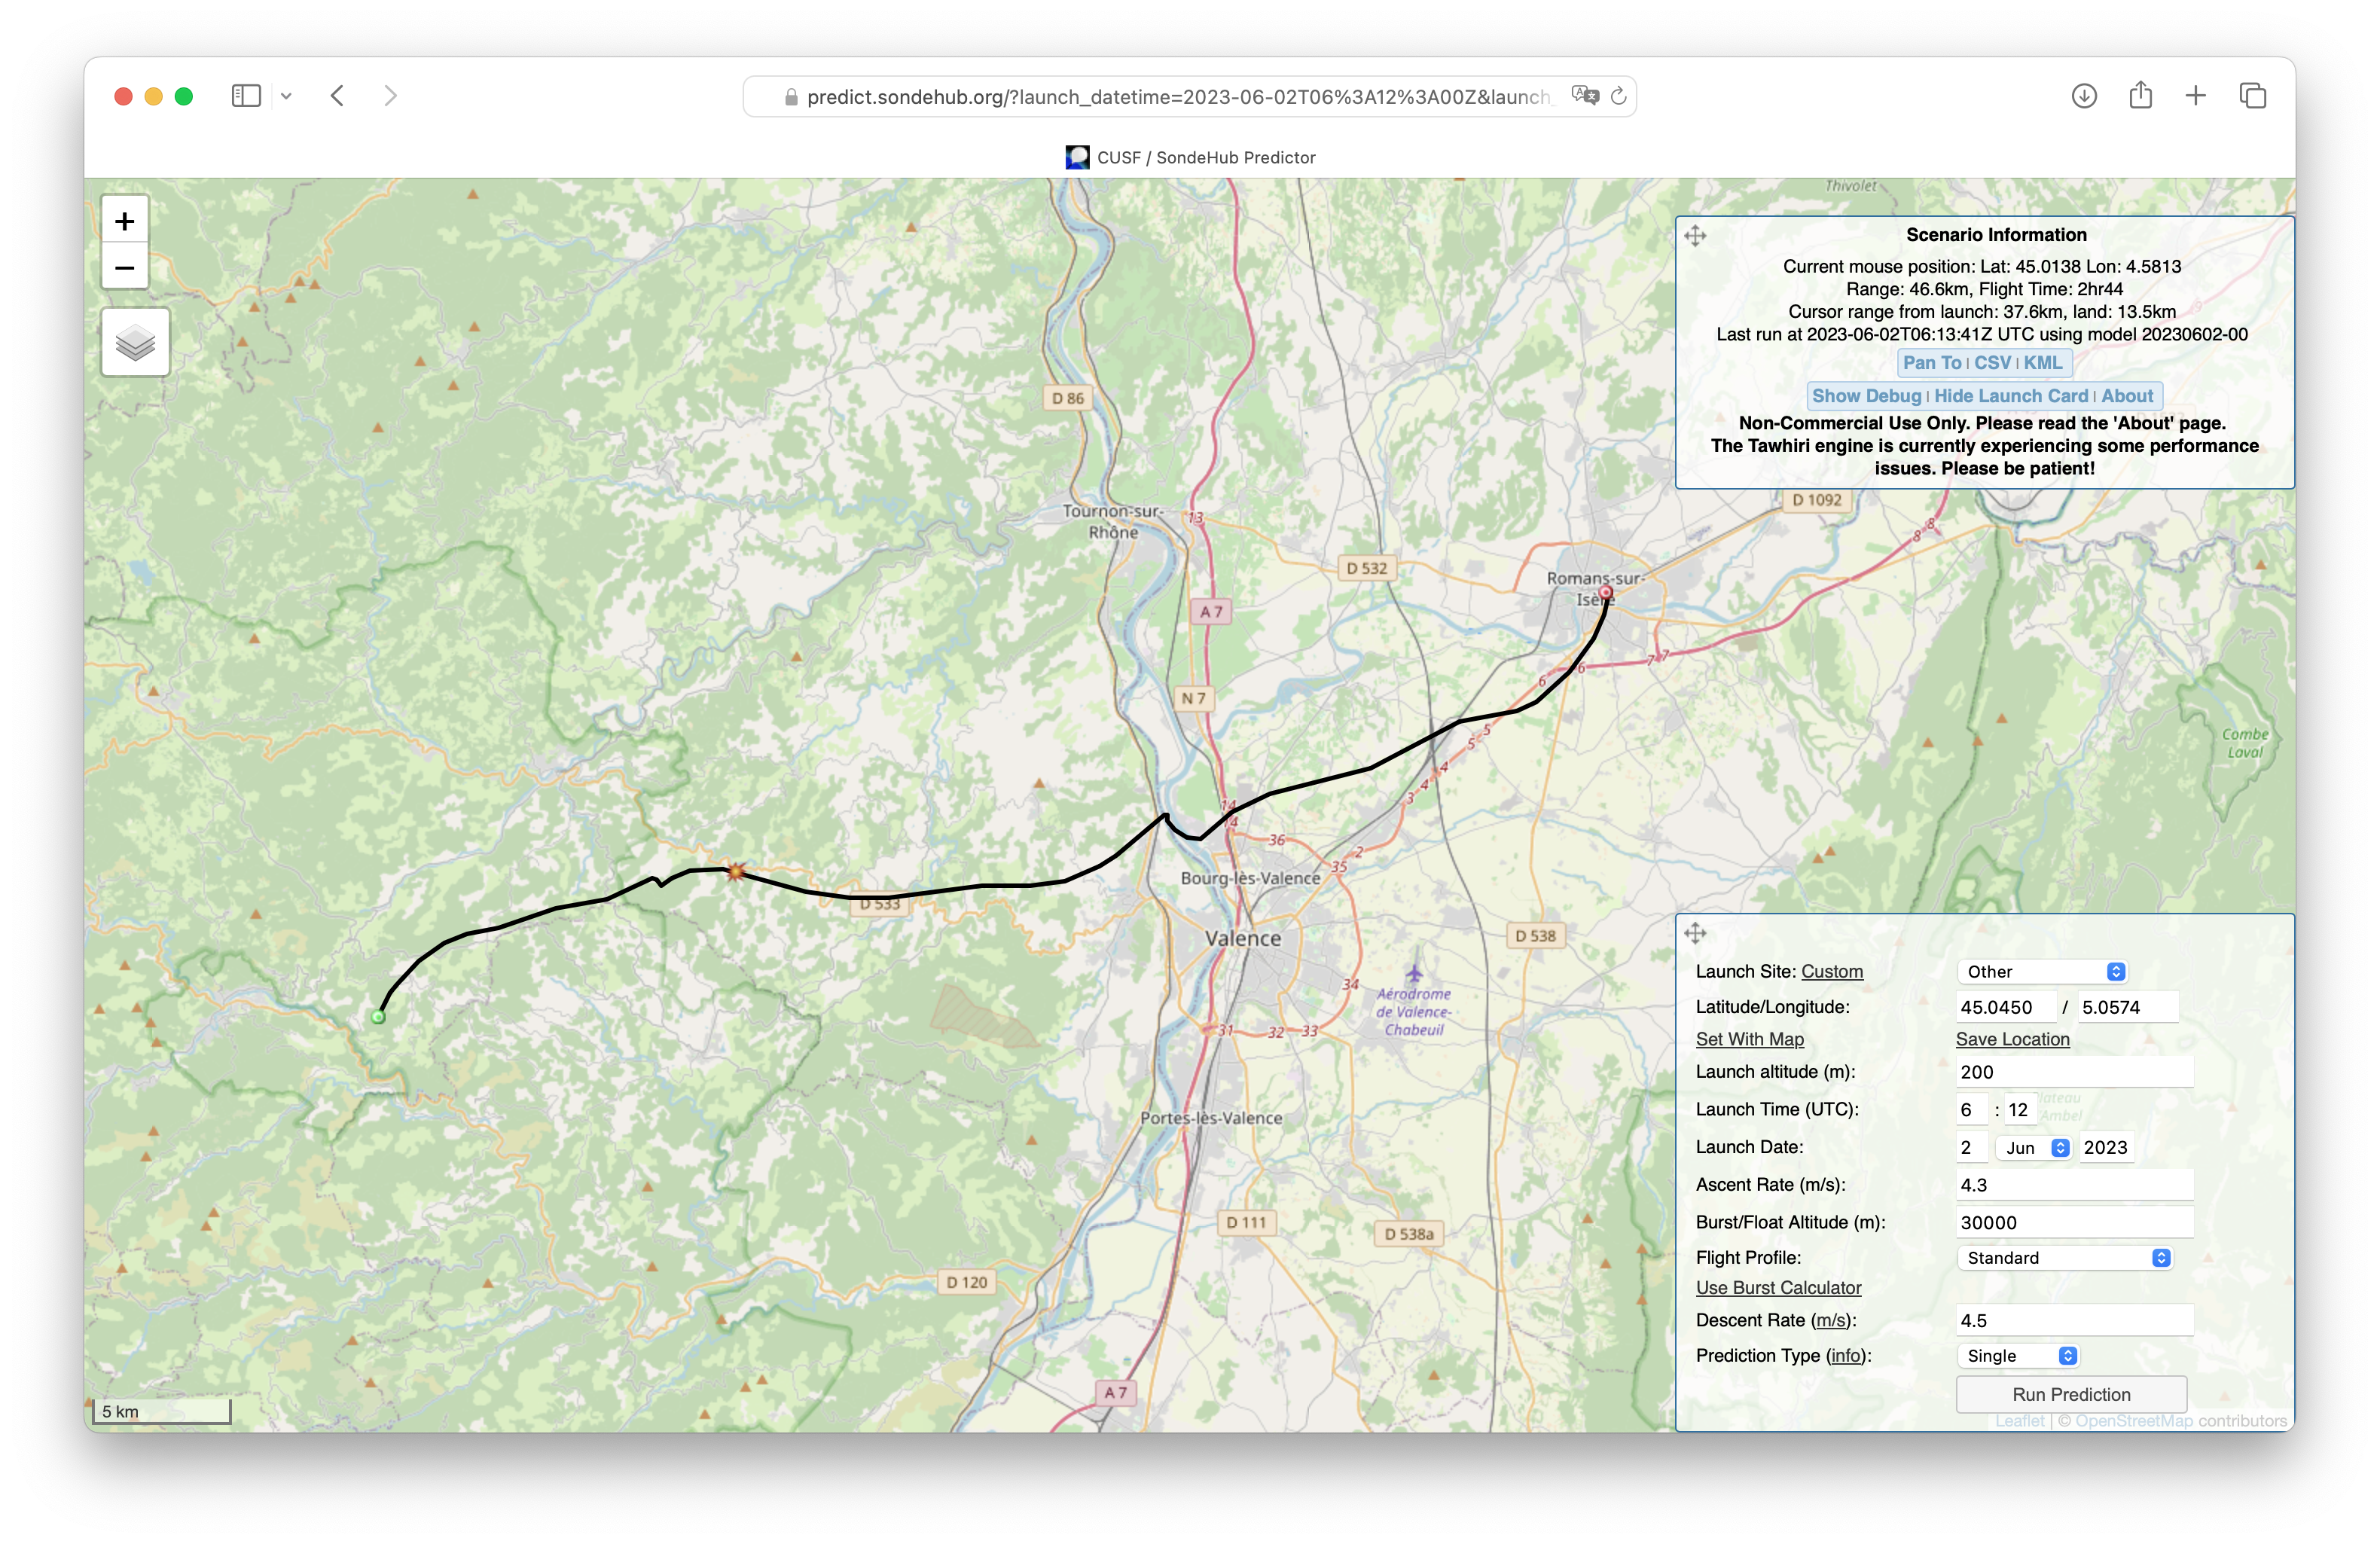The image size is (2380, 1544).
Task: Click the green landing marker
Action: (378, 1017)
